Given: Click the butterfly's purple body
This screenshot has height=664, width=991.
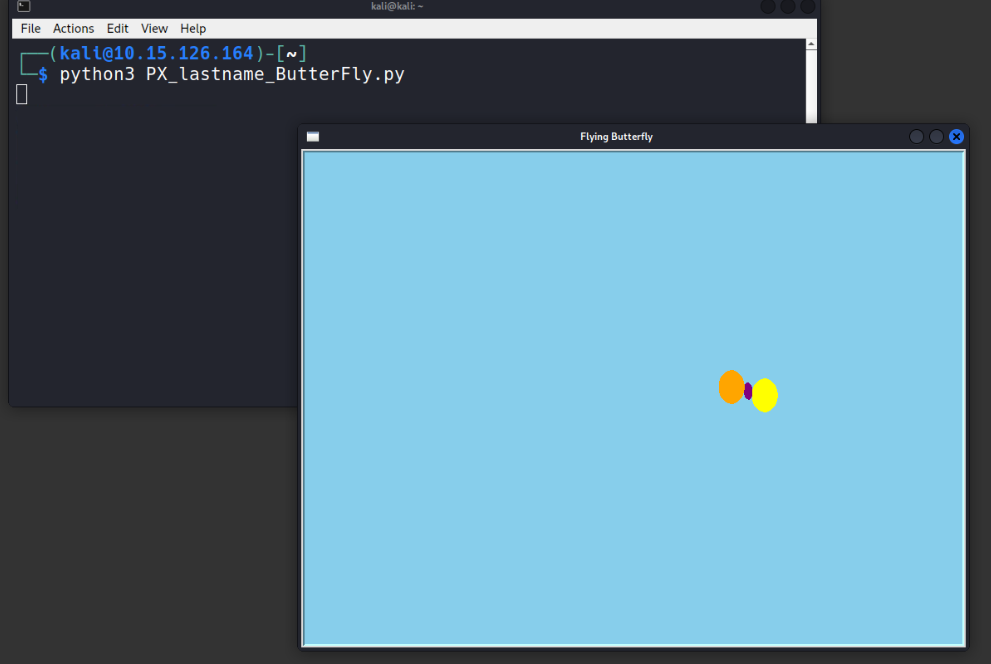Looking at the screenshot, I should tap(748, 391).
